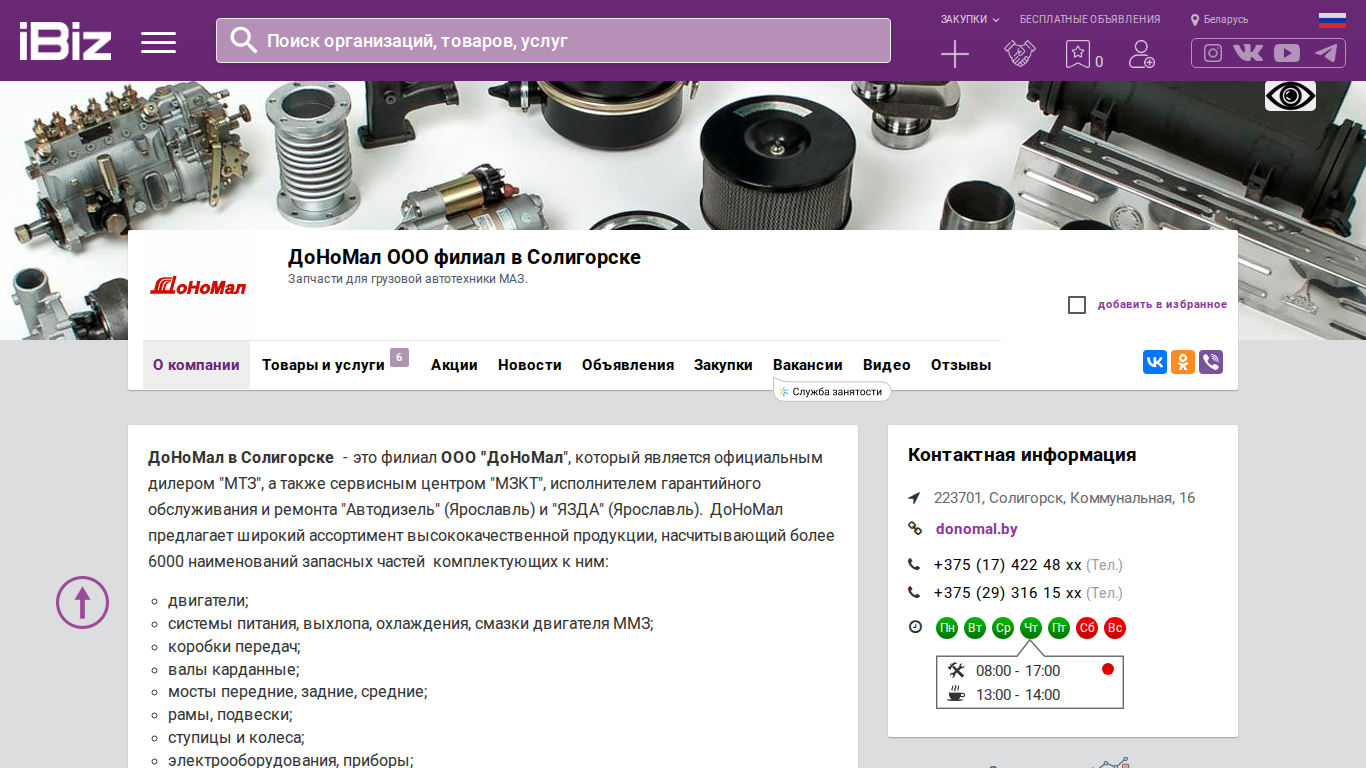Open the Закупки tab

pos(723,365)
